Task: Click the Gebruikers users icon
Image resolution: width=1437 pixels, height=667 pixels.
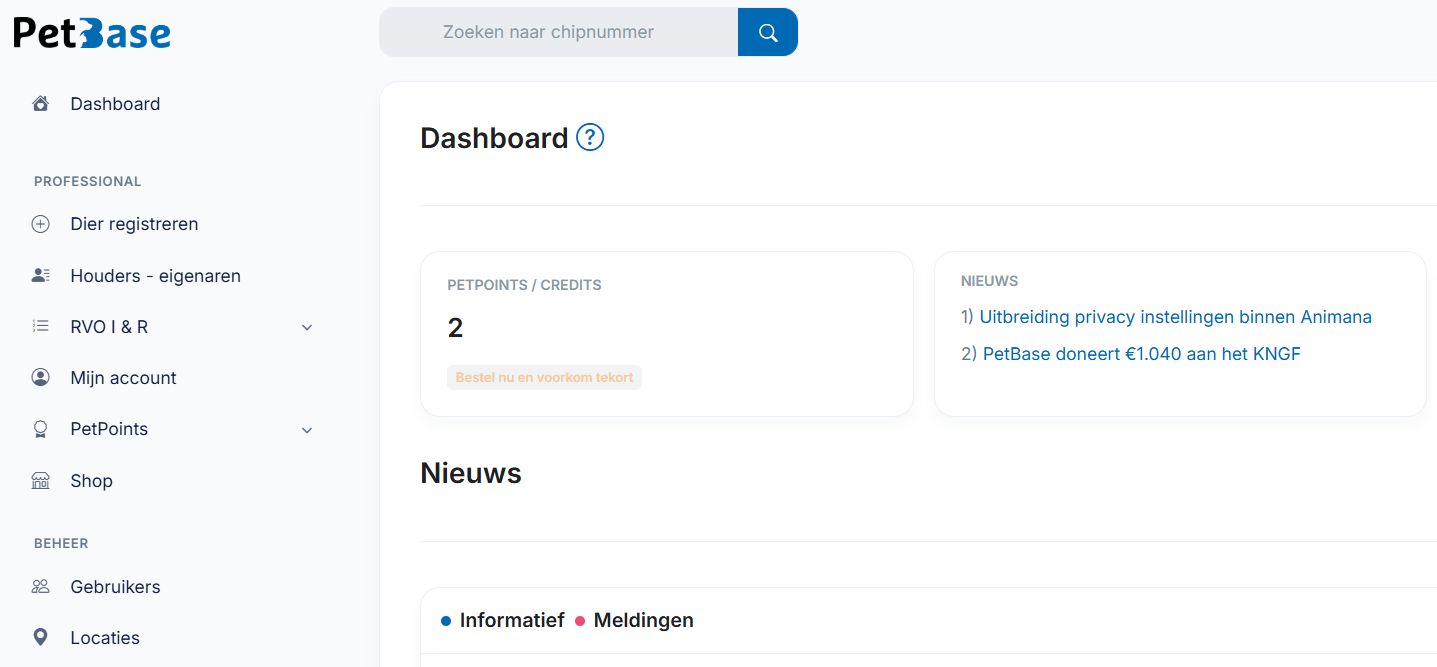Action: point(40,586)
